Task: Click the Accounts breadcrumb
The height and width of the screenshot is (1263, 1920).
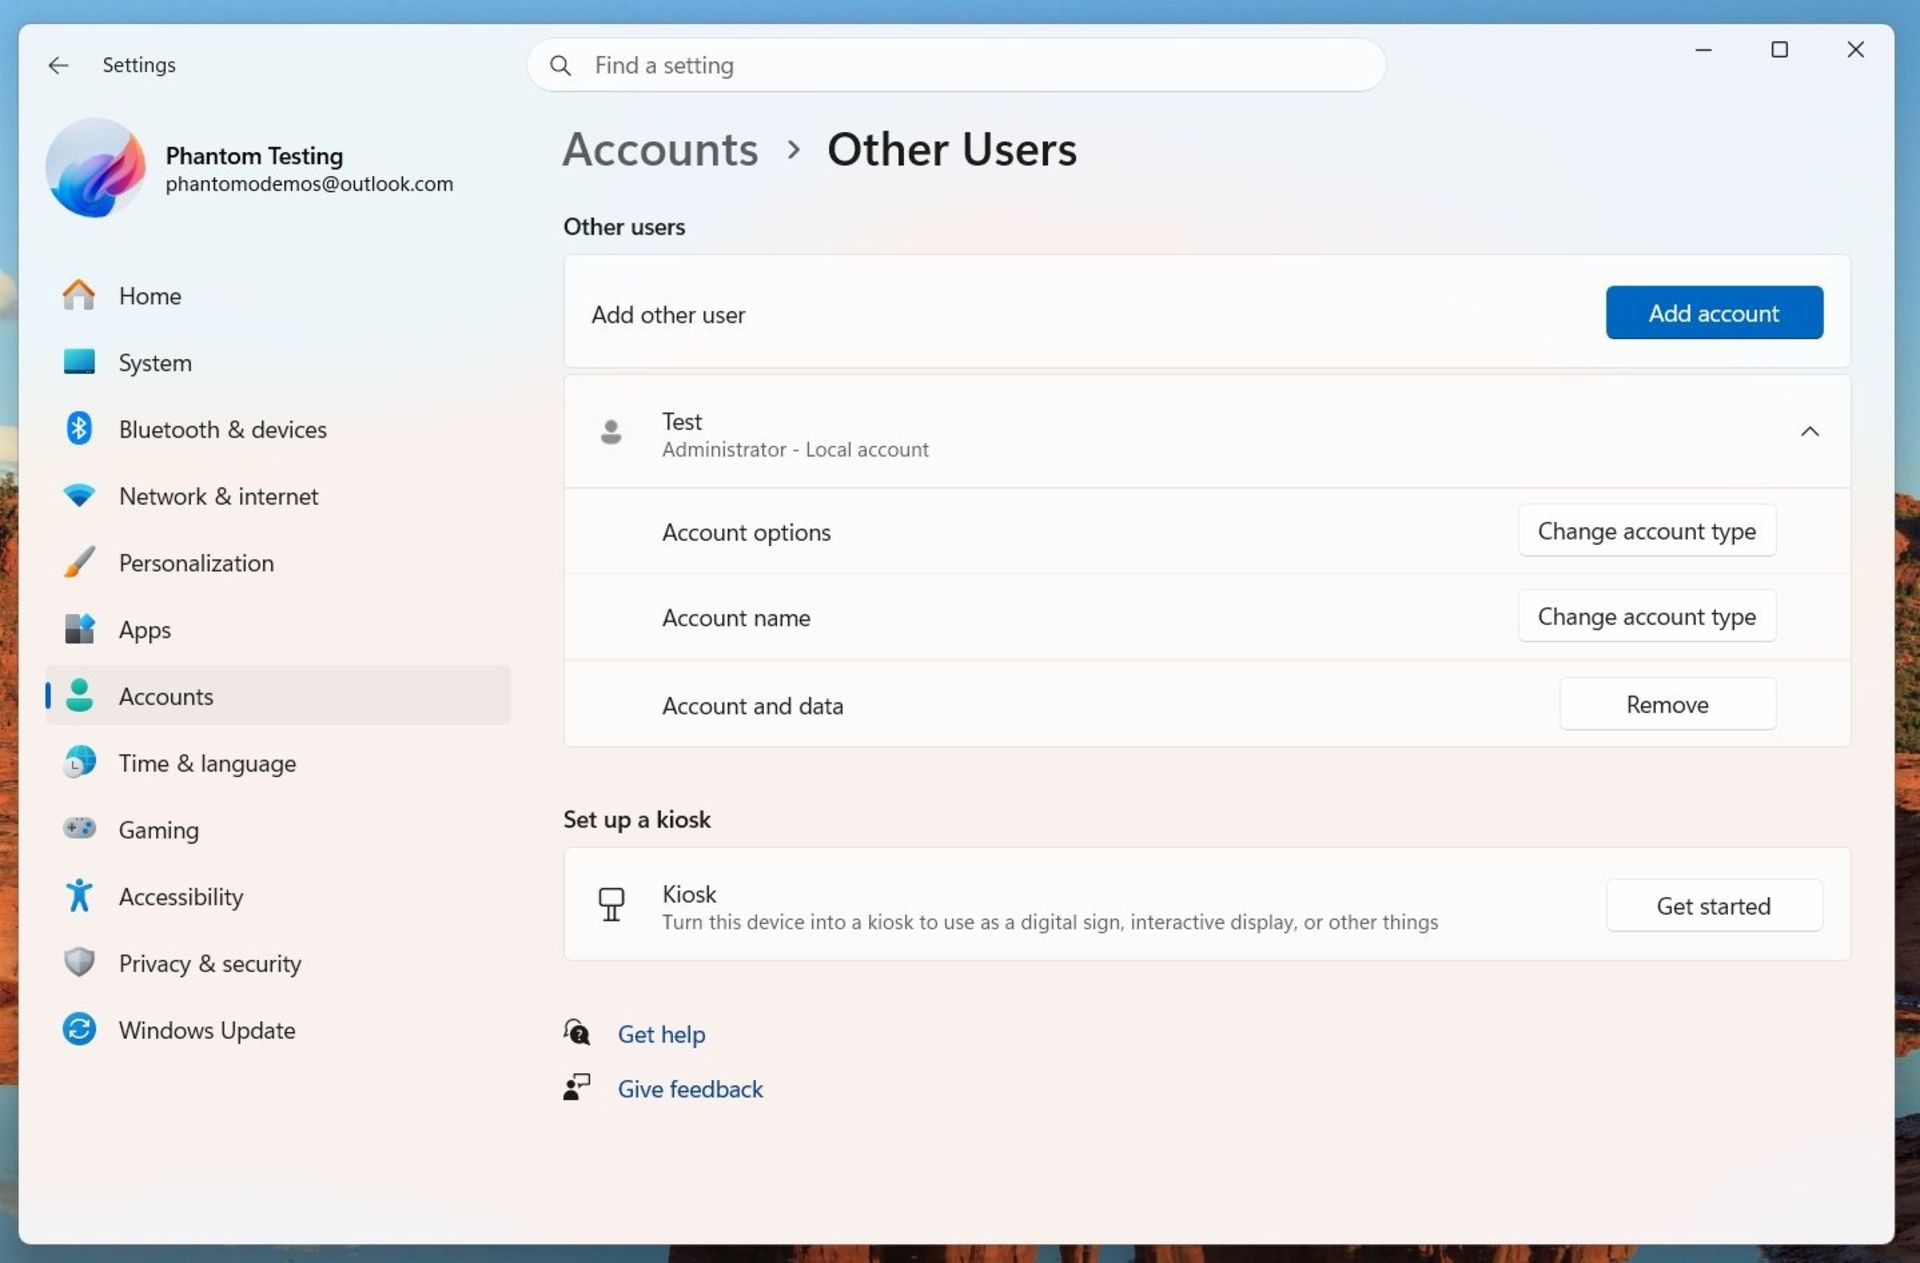Action: tap(660, 150)
